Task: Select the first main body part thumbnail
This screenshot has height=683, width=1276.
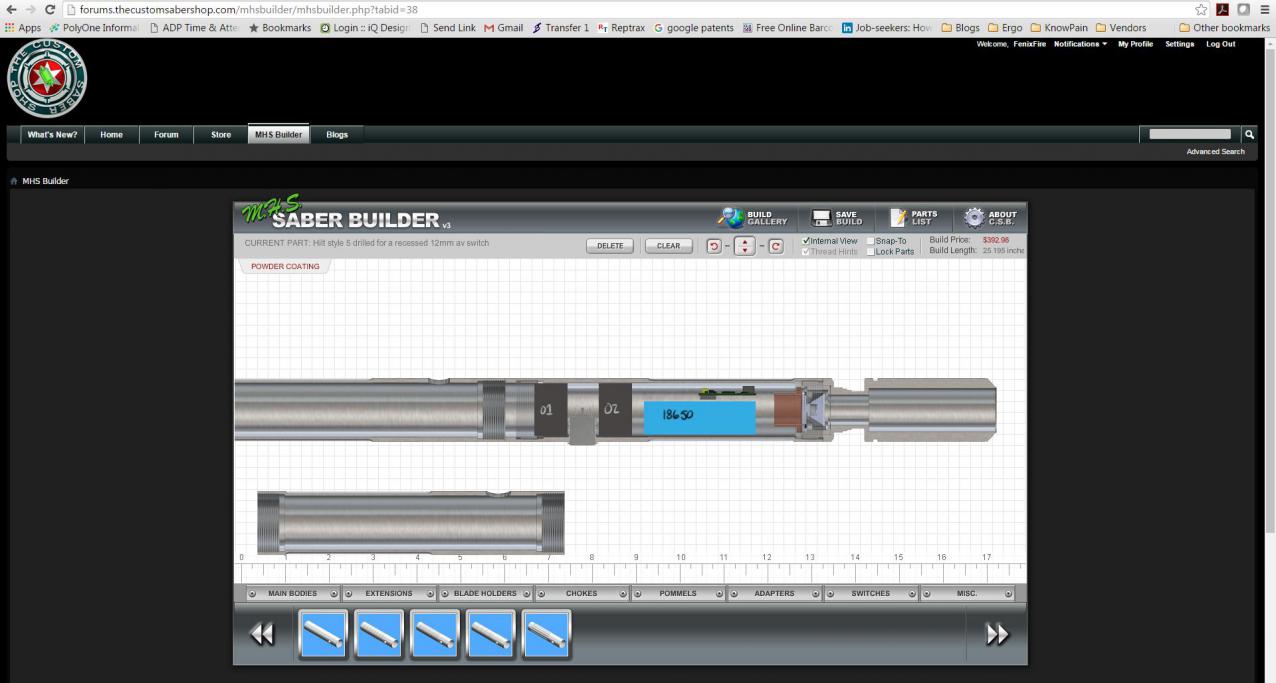Action: (x=323, y=634)
